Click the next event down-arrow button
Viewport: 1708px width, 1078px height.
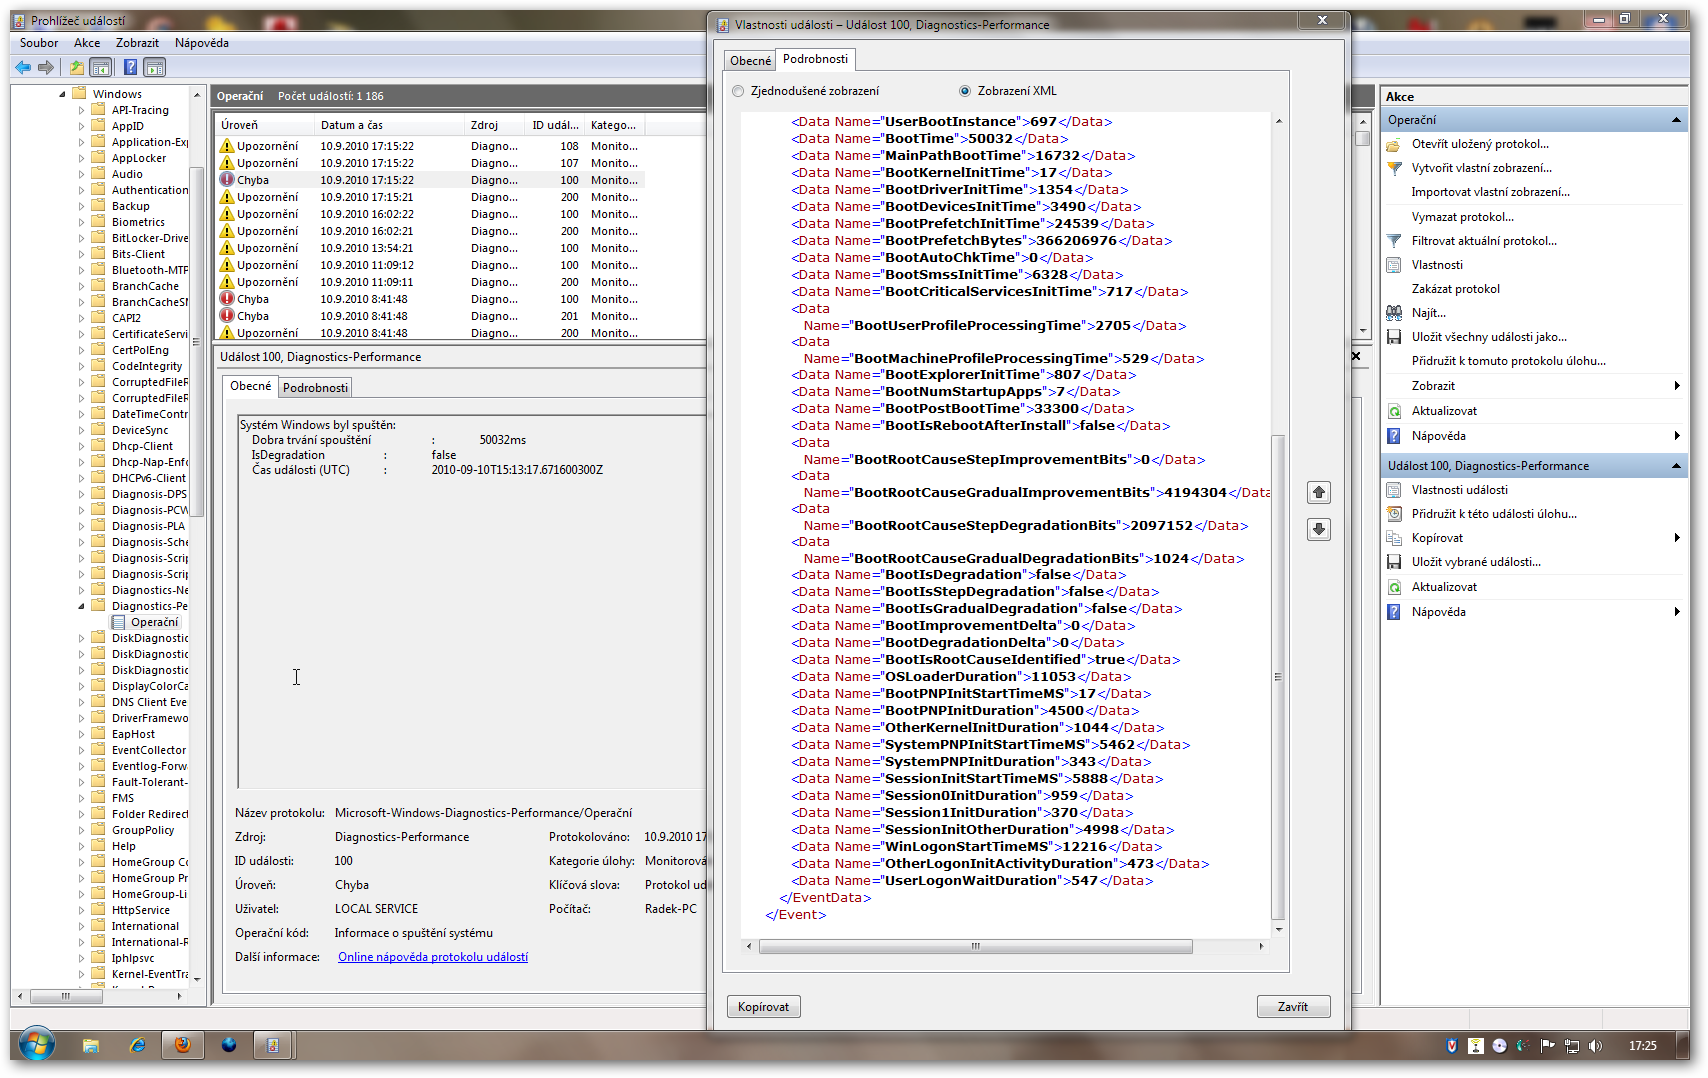click(x=1319, y=529)
